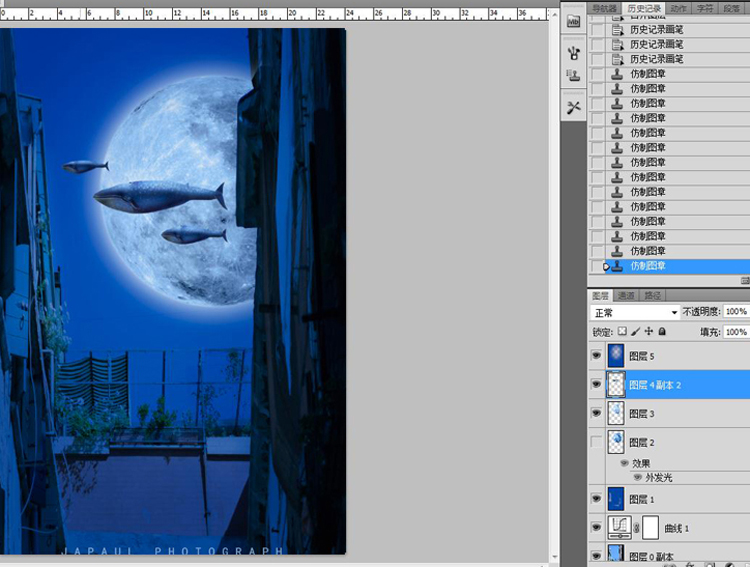The image size is (750, 567).
Task: Select the 图层 5 layer name
Action: 641,356
